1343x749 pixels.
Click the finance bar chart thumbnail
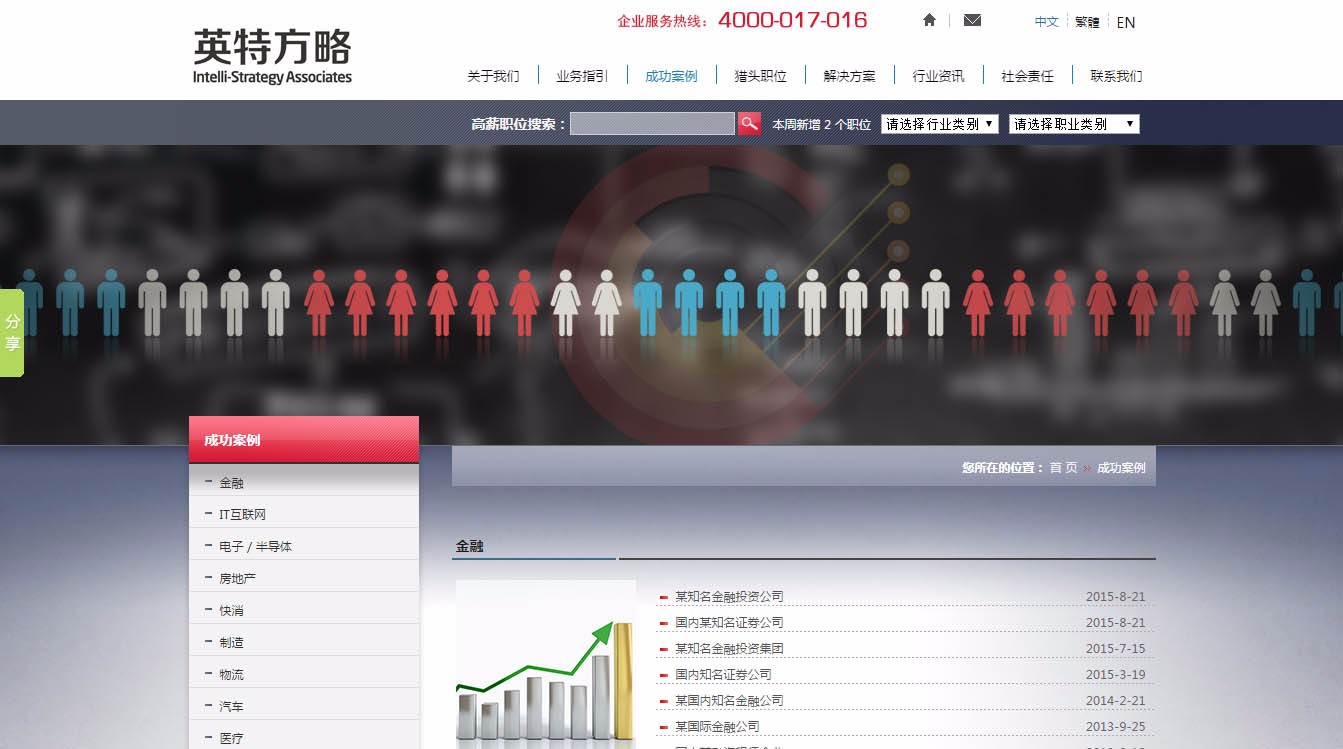[545, 664]
